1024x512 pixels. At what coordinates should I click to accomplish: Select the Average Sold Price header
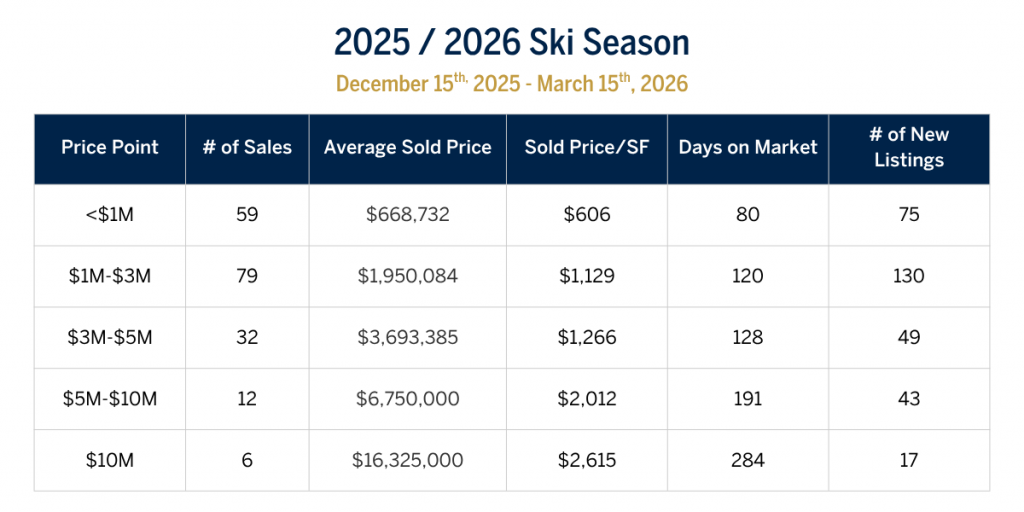coord(407,148)
